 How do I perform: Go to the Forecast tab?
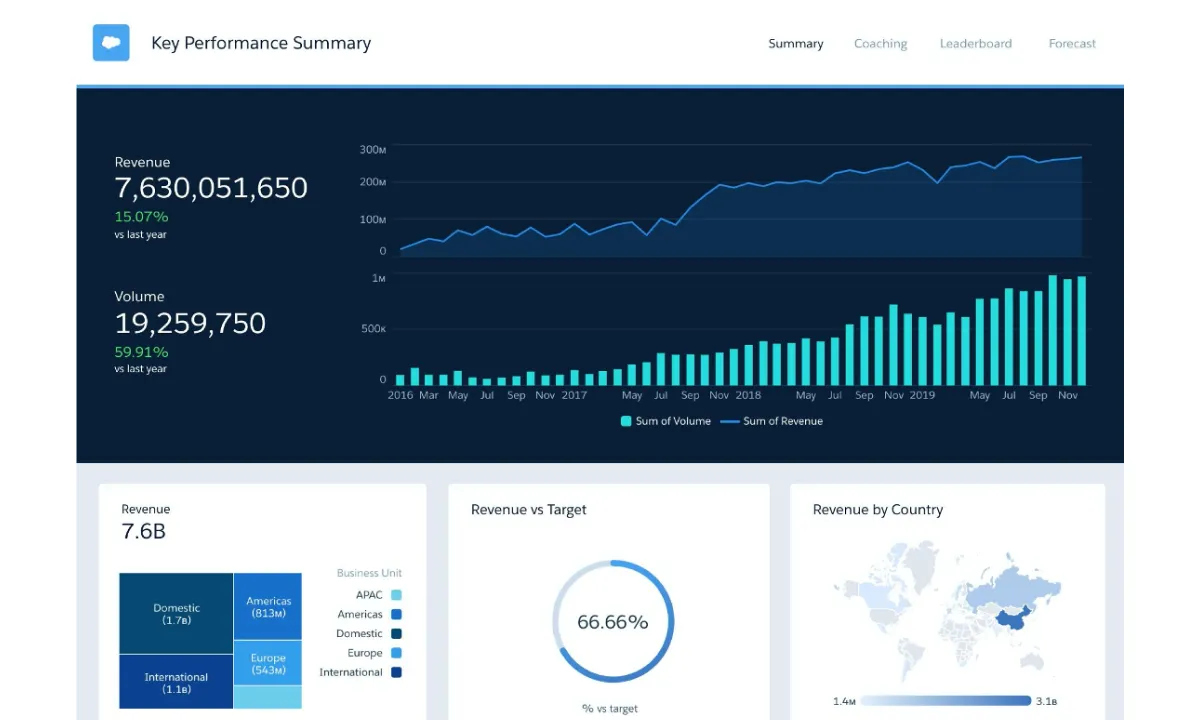pos(1072,44)
